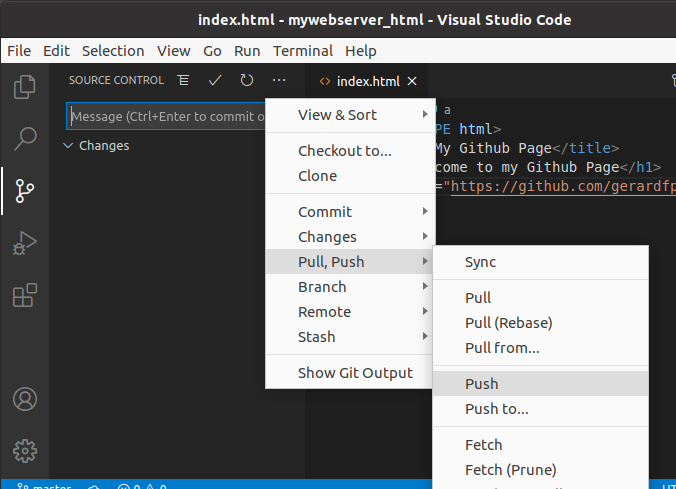This screenshot has height=489, width=676.
Task: Collapse the Changes section
Action: pos(68,146)
